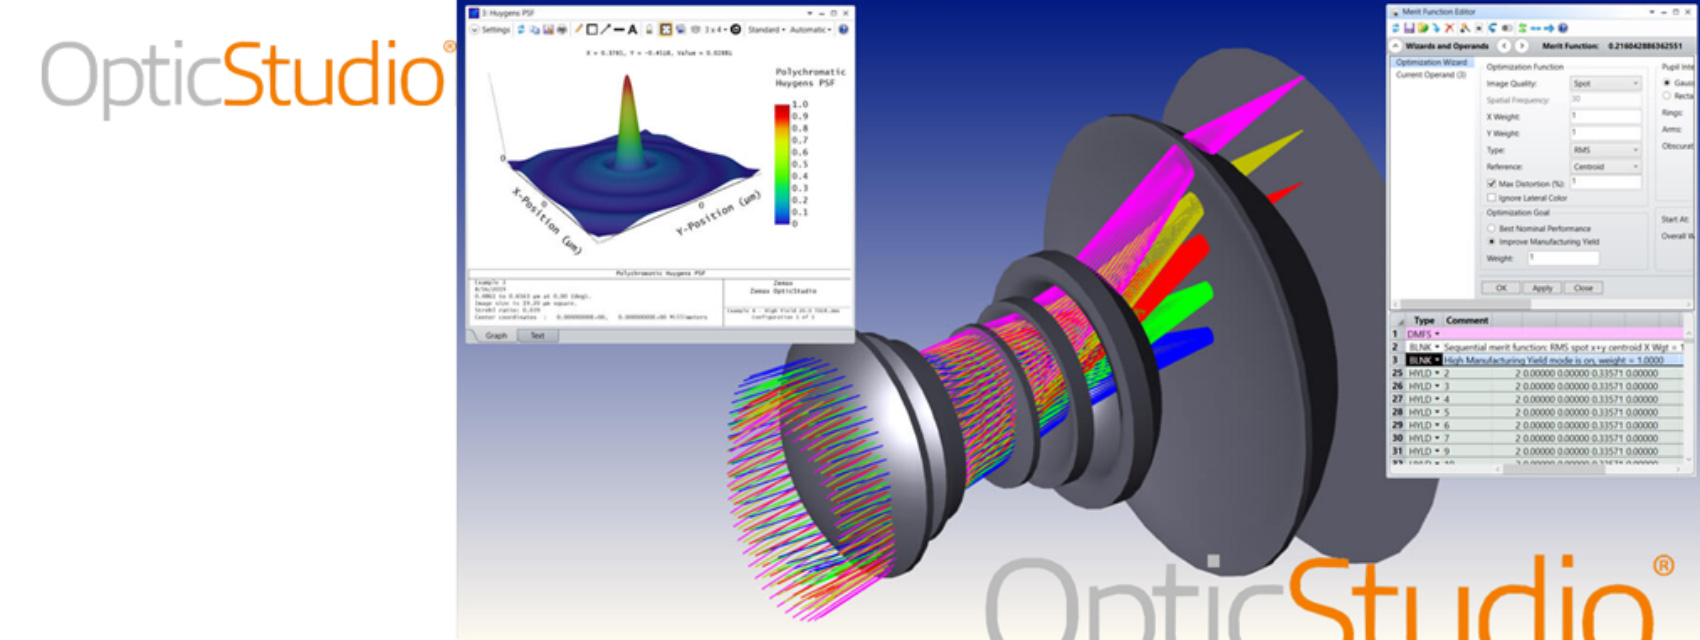
Task: Select Current Operand (3) in wizard list
Action: point(1430,75)
